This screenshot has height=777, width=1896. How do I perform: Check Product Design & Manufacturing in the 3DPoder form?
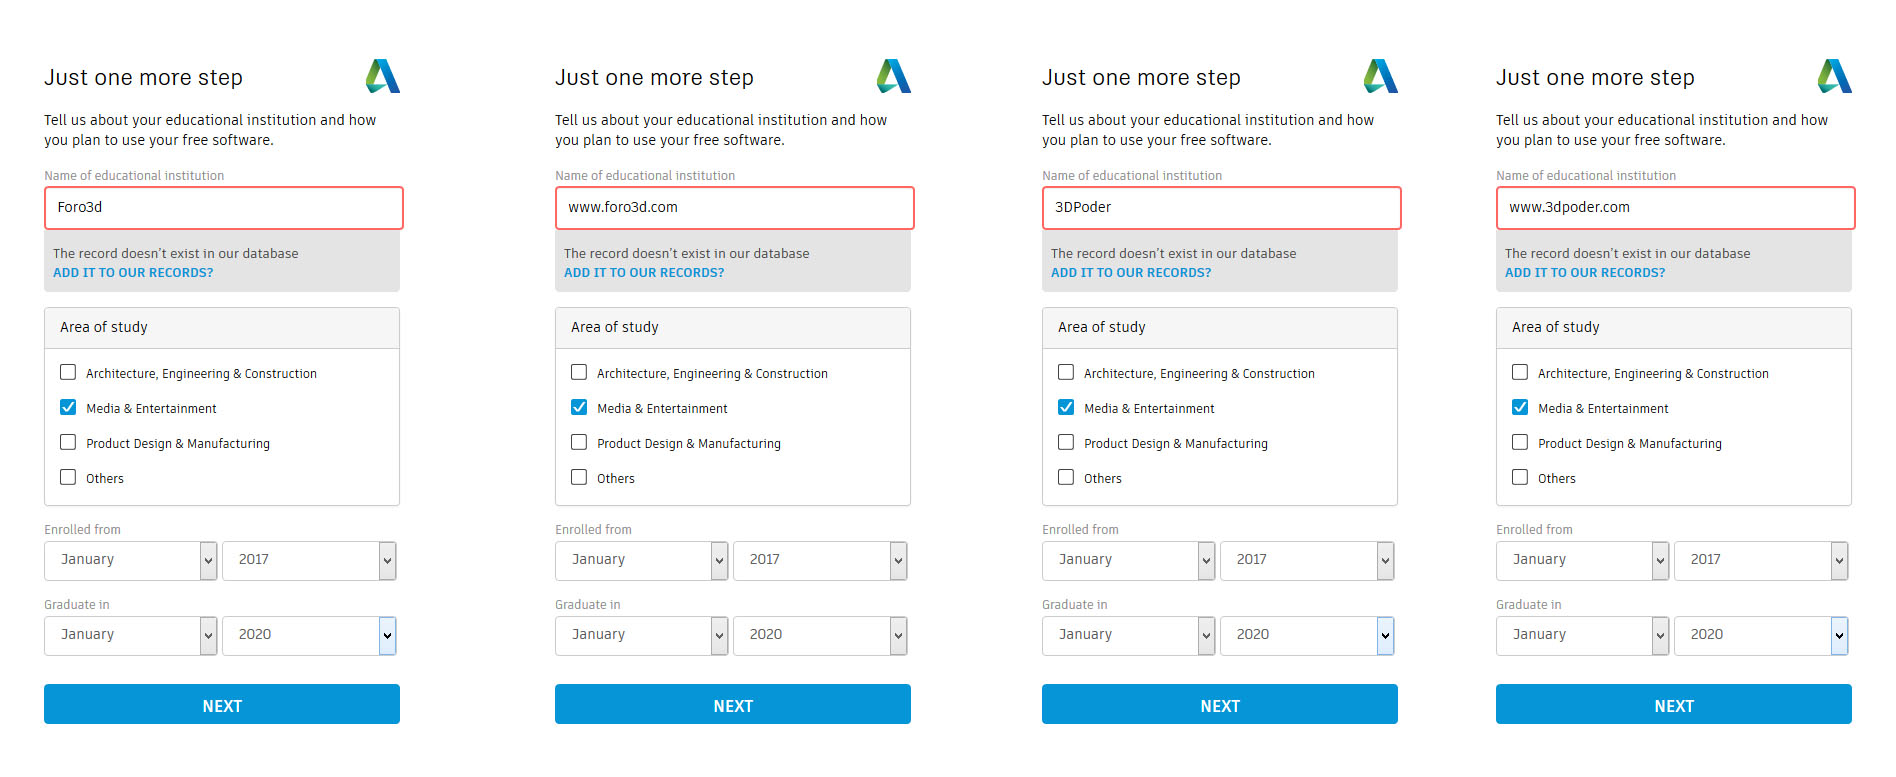click(x=1066, y=443)
